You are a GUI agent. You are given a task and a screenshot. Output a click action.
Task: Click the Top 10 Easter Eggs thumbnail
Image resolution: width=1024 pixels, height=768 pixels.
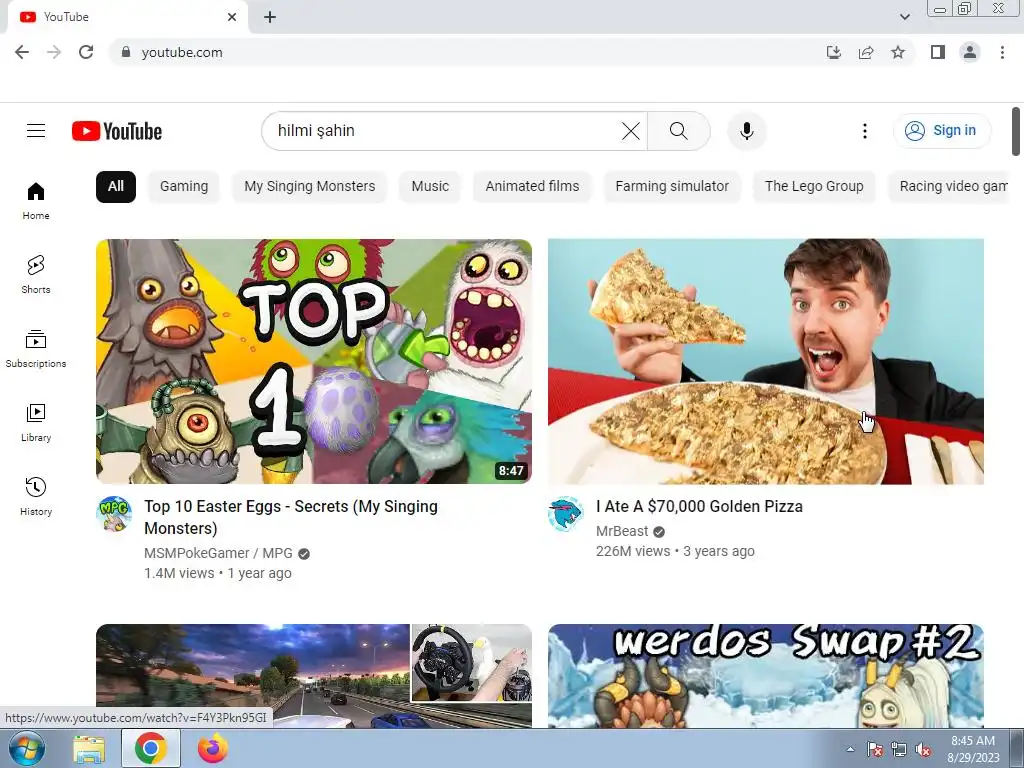(x=313, y=361)
